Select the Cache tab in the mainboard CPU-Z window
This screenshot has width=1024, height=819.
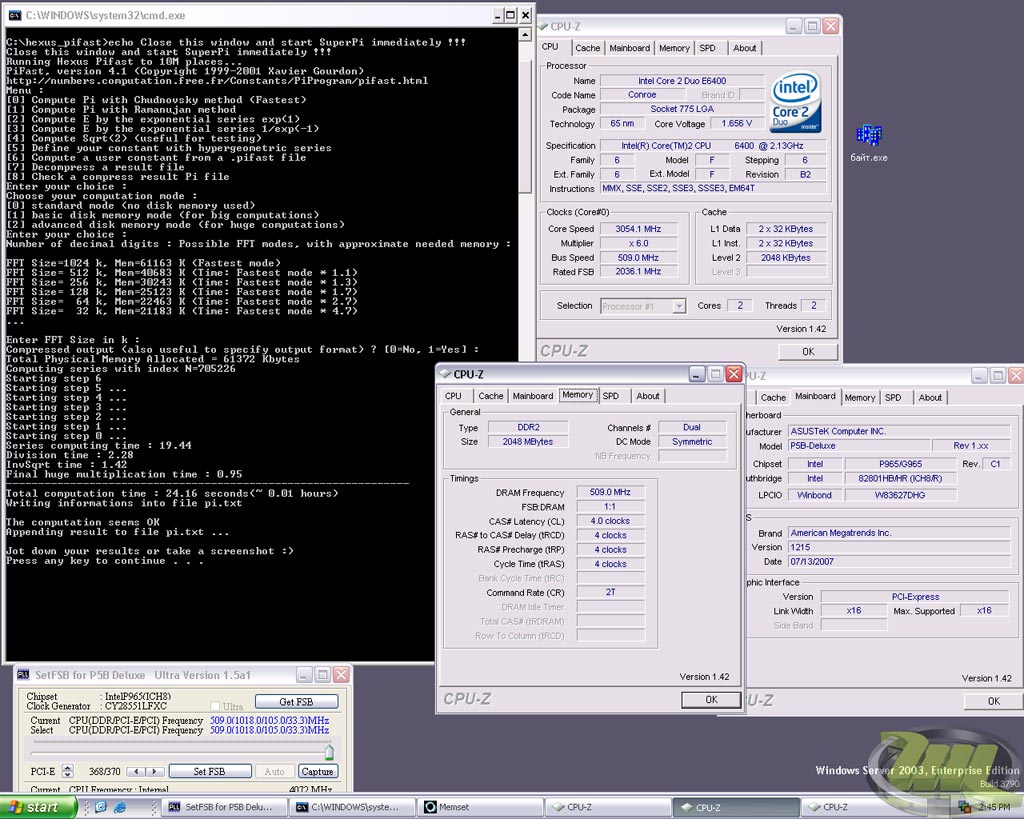[773, 397]
